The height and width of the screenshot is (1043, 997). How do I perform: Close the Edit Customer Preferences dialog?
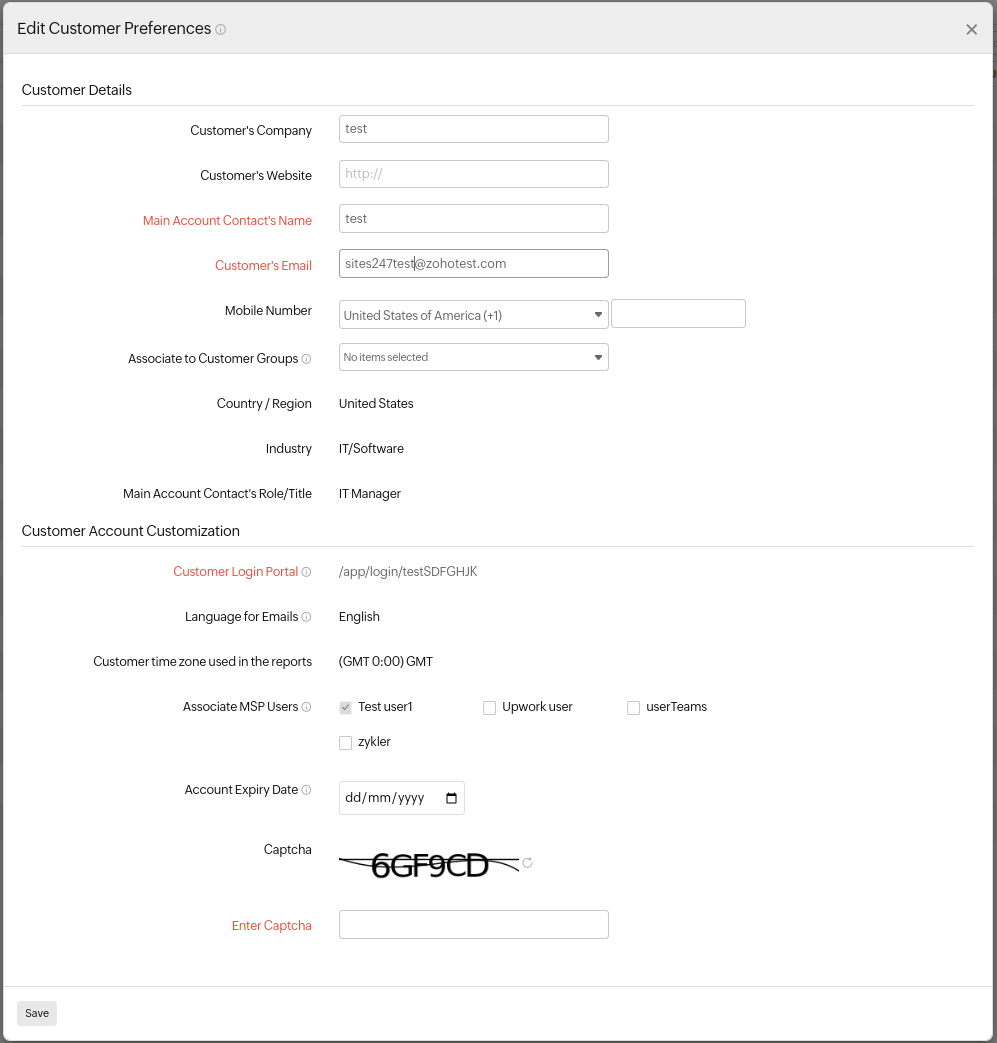pyautogui.click(x=971, y=29)
